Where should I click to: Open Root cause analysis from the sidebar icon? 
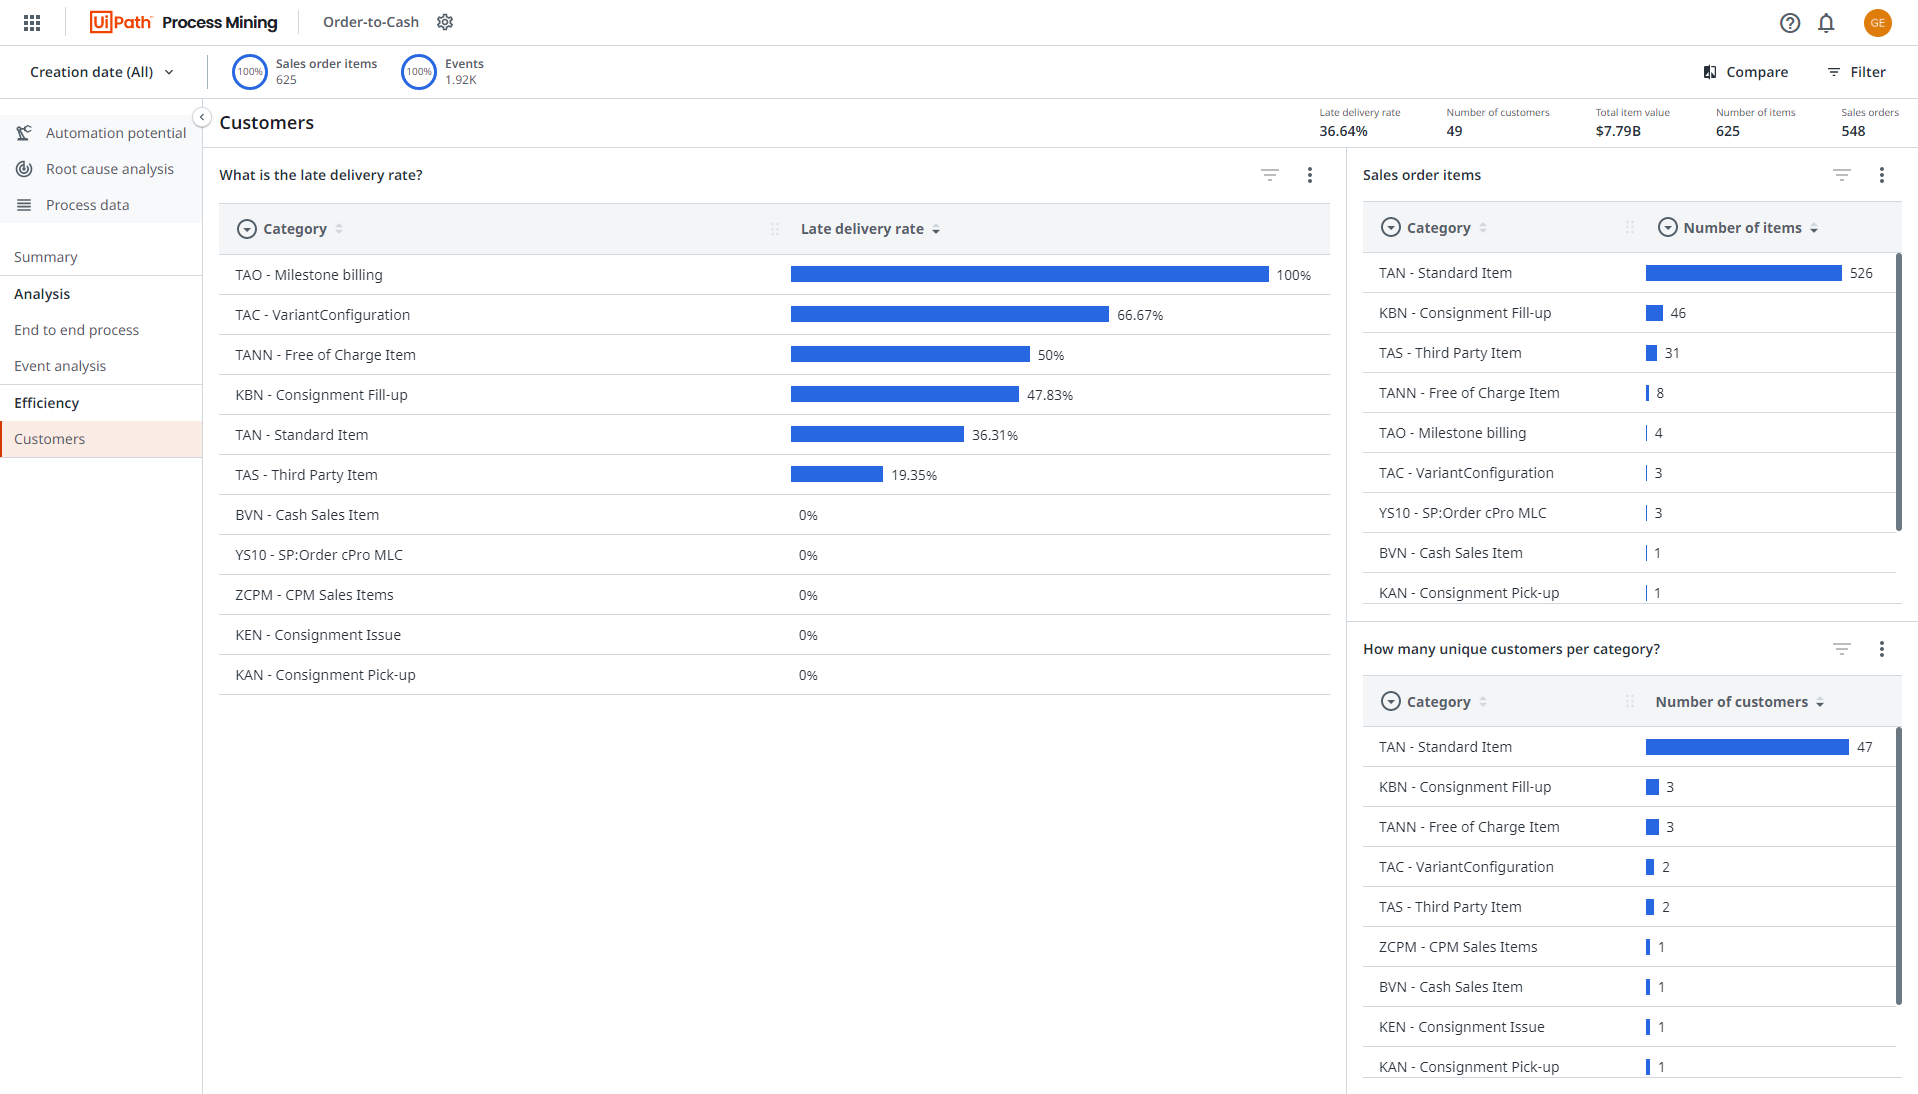(x=24, y=168)
